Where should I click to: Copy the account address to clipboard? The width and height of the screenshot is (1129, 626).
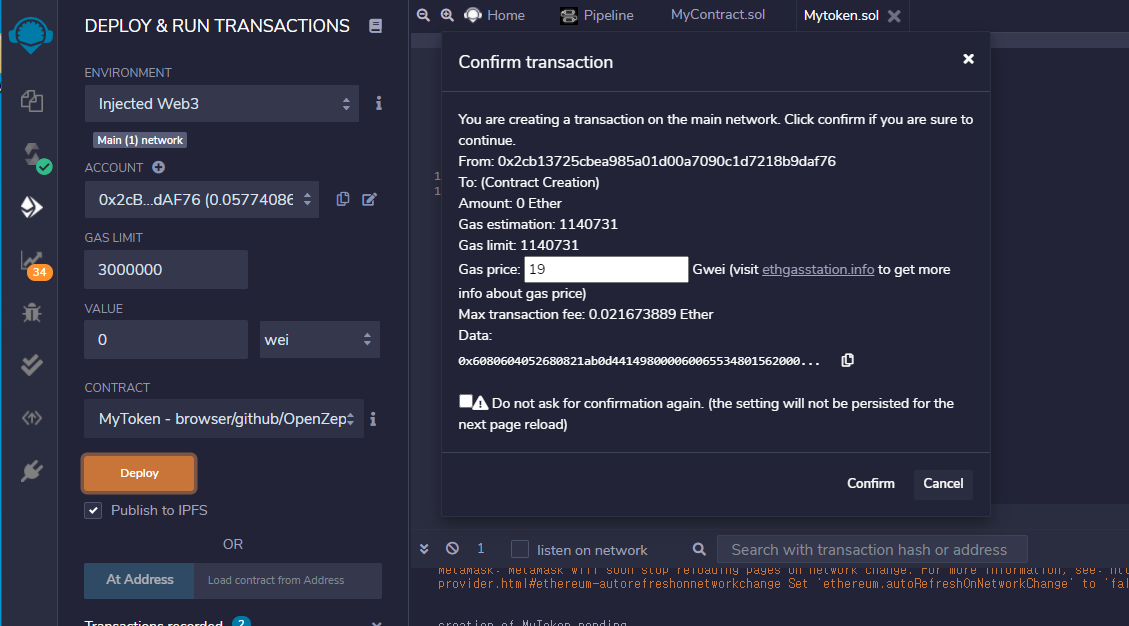click(343, 199)
